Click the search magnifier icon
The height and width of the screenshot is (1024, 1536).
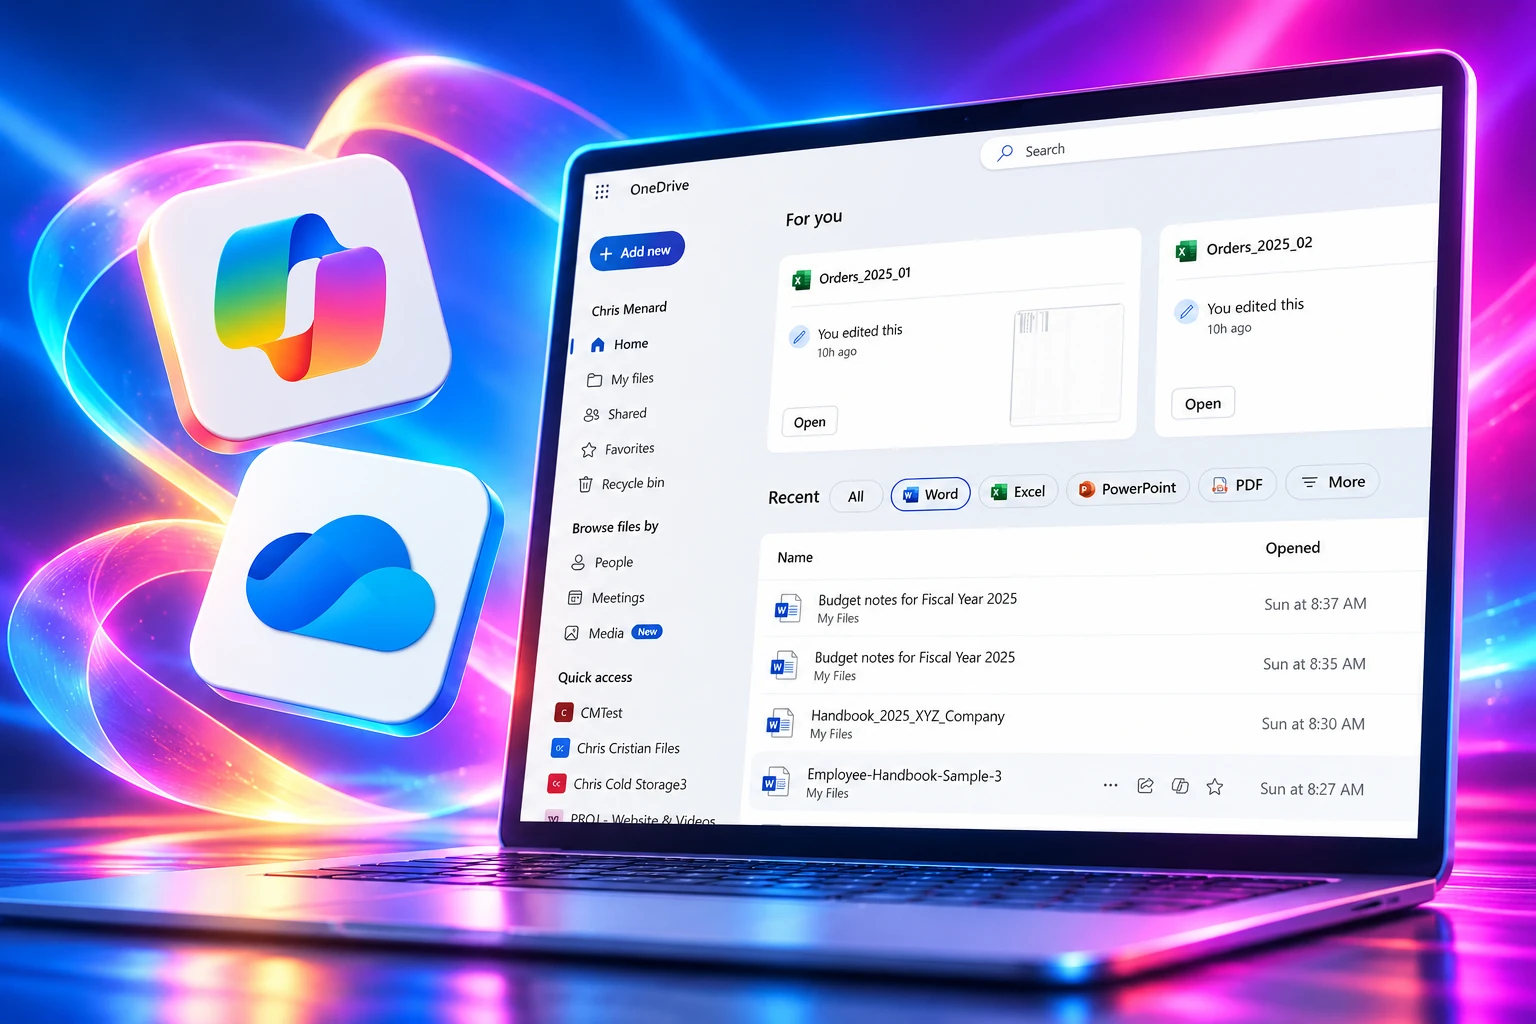click(x=1005, y=153)
